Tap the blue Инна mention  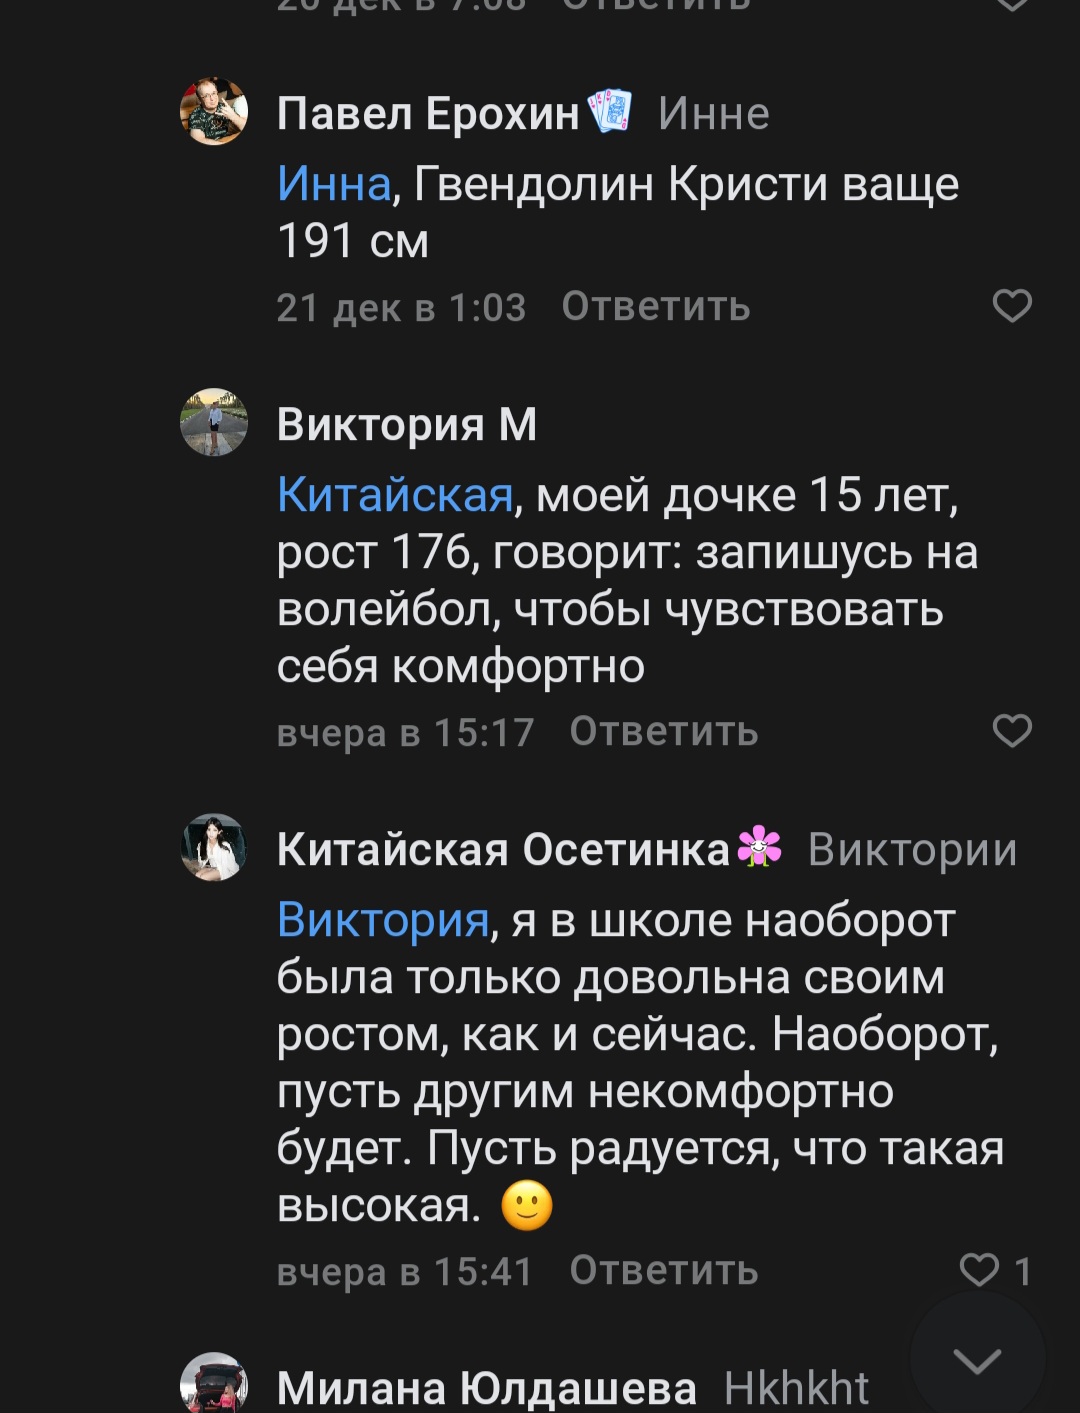(x=333, y=184)
